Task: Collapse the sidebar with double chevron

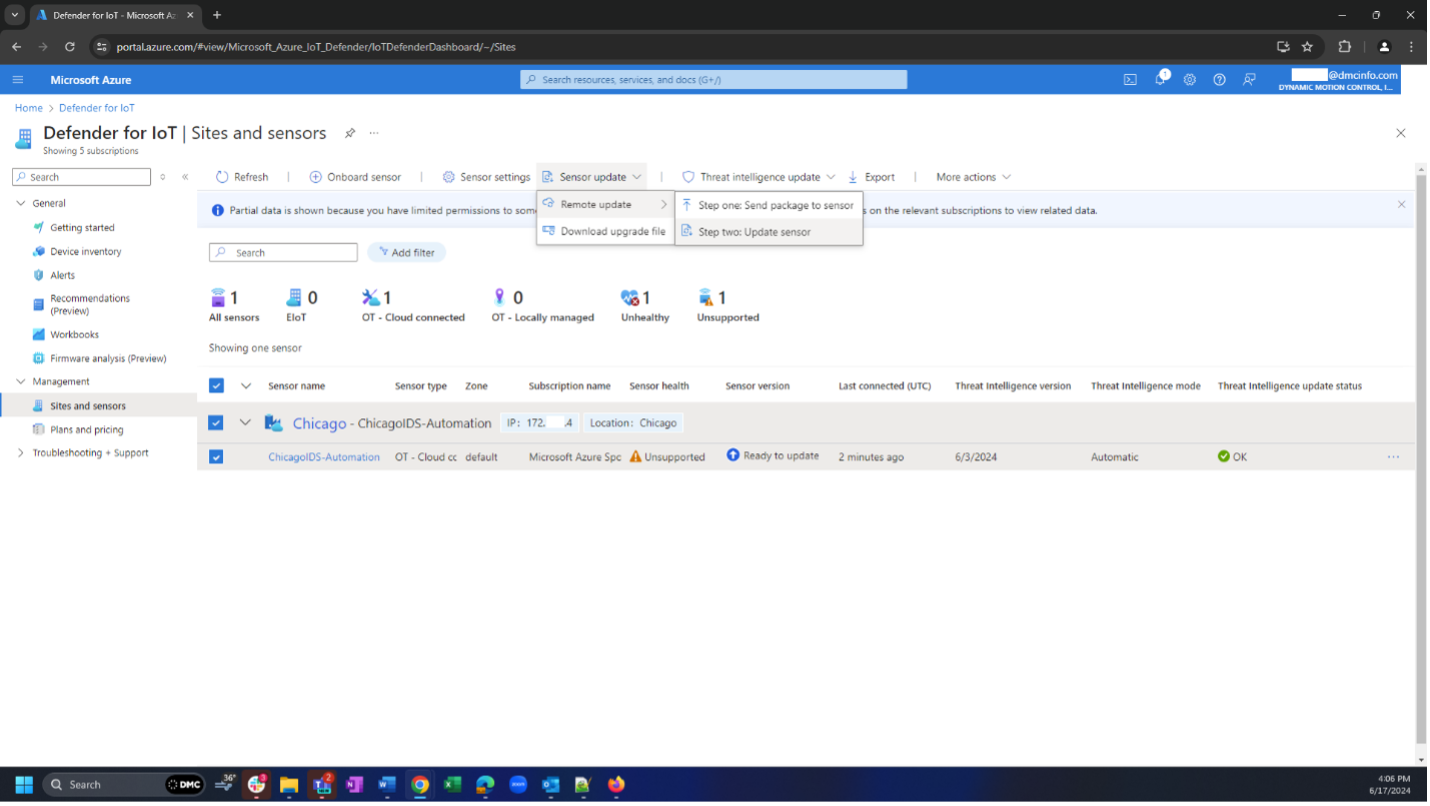Action: pos(185,177)
